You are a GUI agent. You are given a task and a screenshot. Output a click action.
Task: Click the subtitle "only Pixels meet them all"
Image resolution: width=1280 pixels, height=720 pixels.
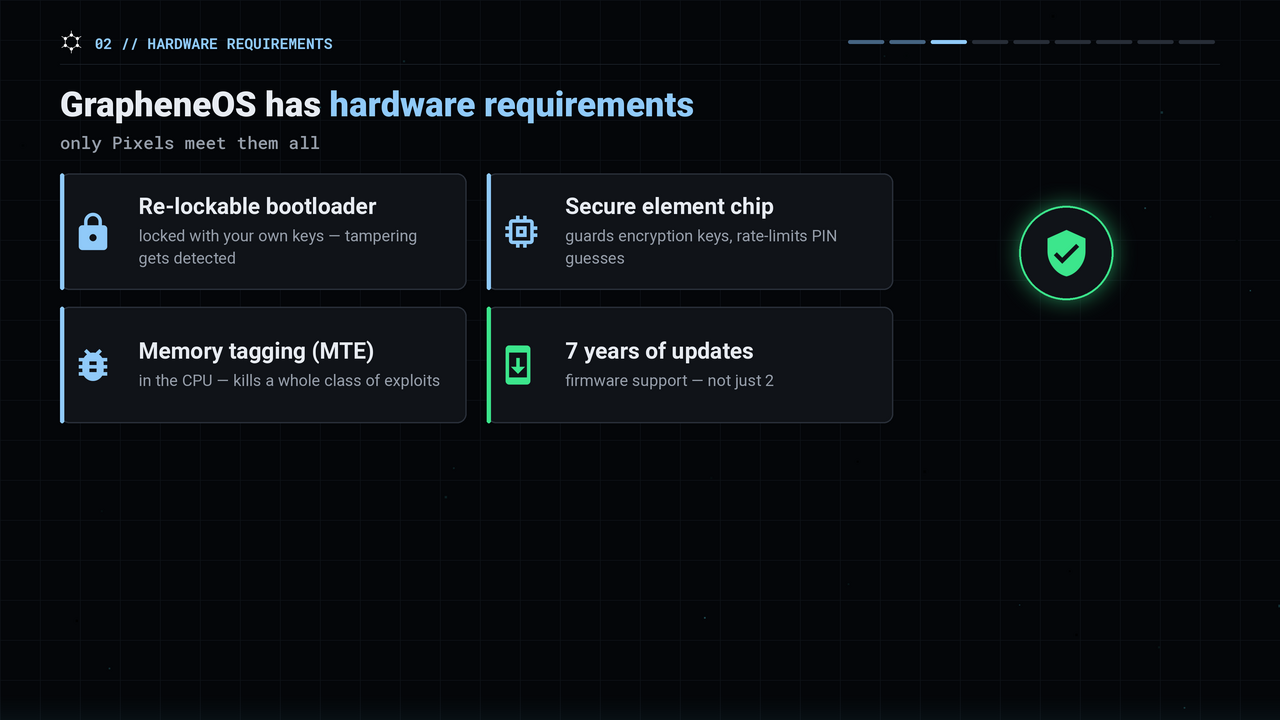point(190,143)
